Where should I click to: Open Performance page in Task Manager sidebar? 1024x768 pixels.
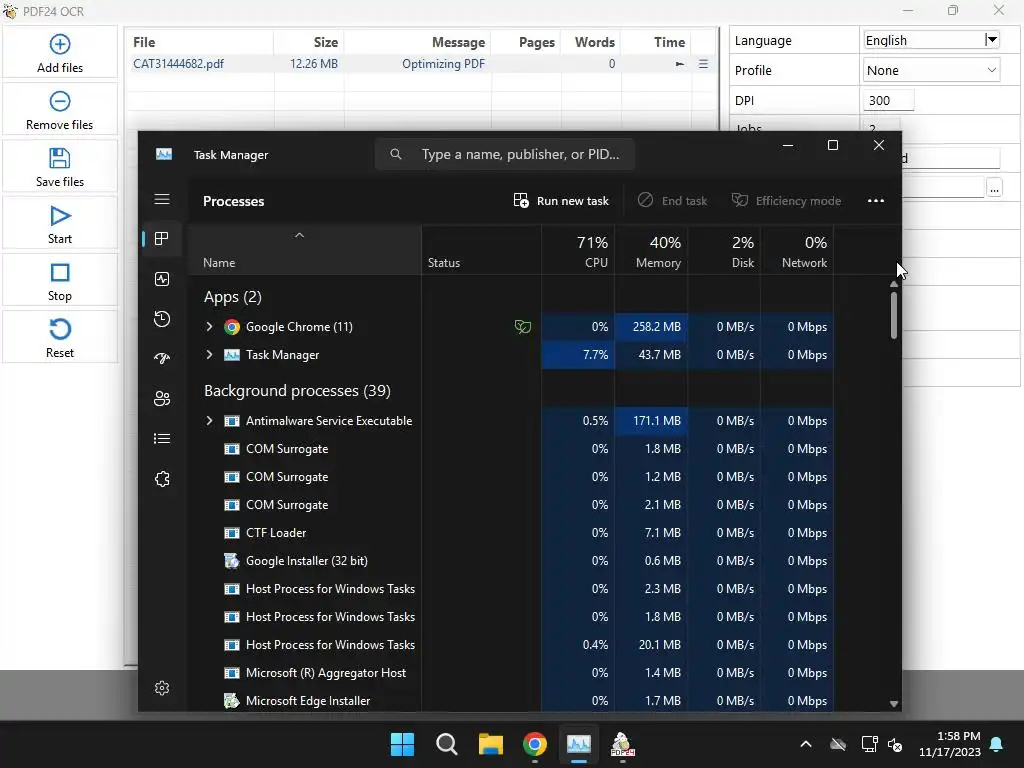pos(162,279)
